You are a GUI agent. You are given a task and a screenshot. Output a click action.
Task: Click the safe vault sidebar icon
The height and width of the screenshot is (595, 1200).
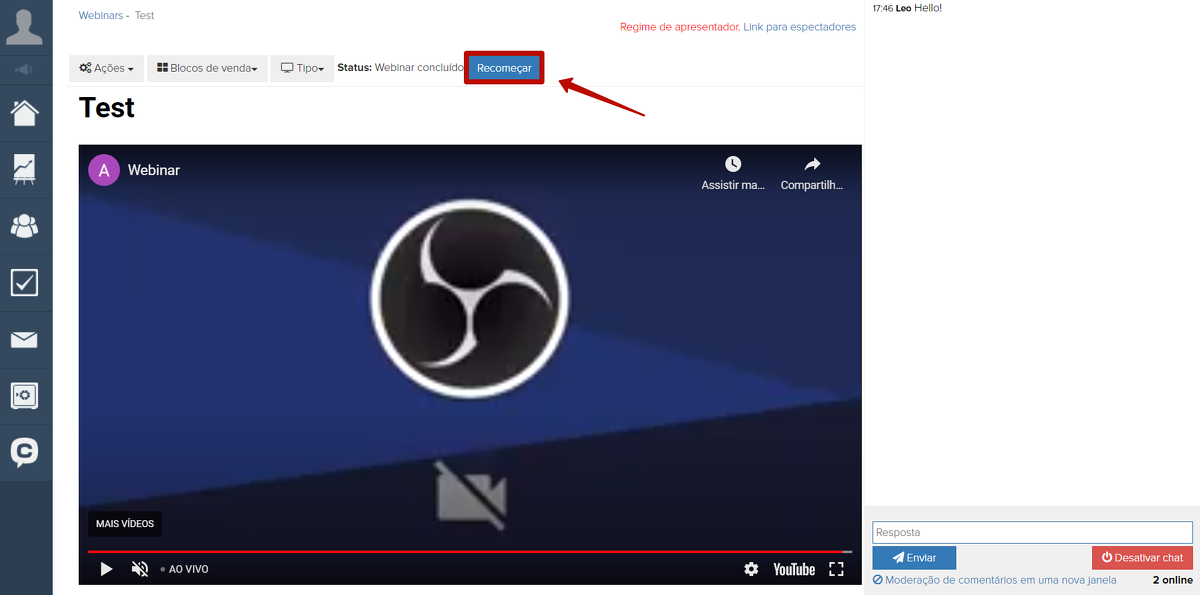24,396
